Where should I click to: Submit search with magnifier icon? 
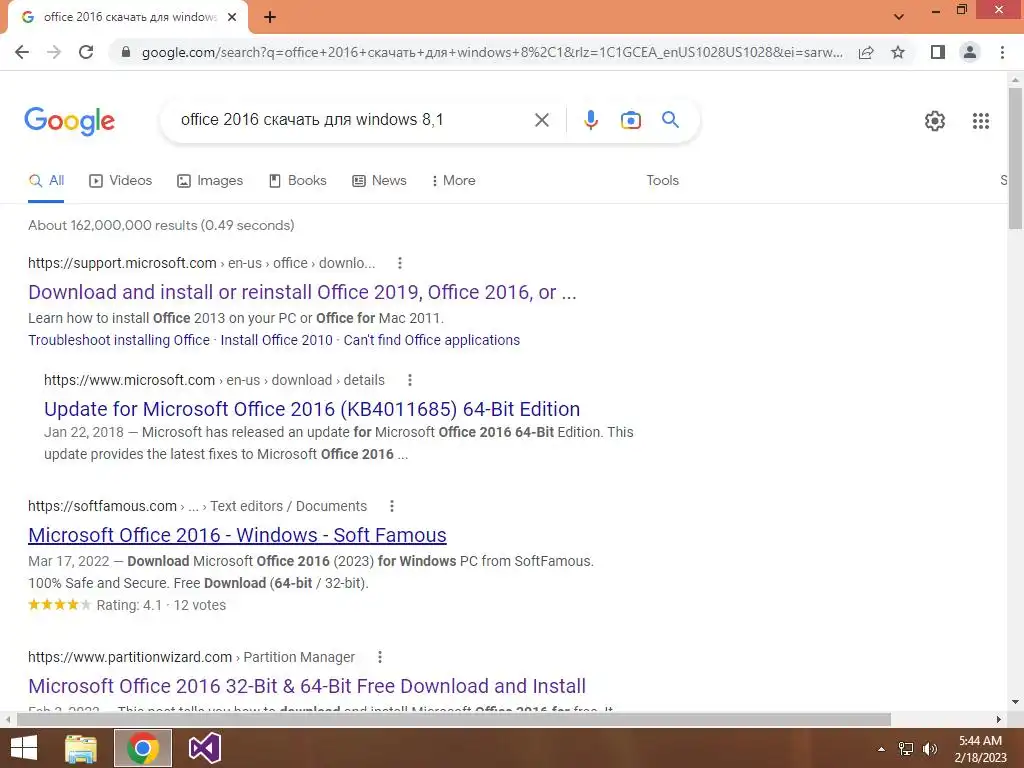coord(670,120)
